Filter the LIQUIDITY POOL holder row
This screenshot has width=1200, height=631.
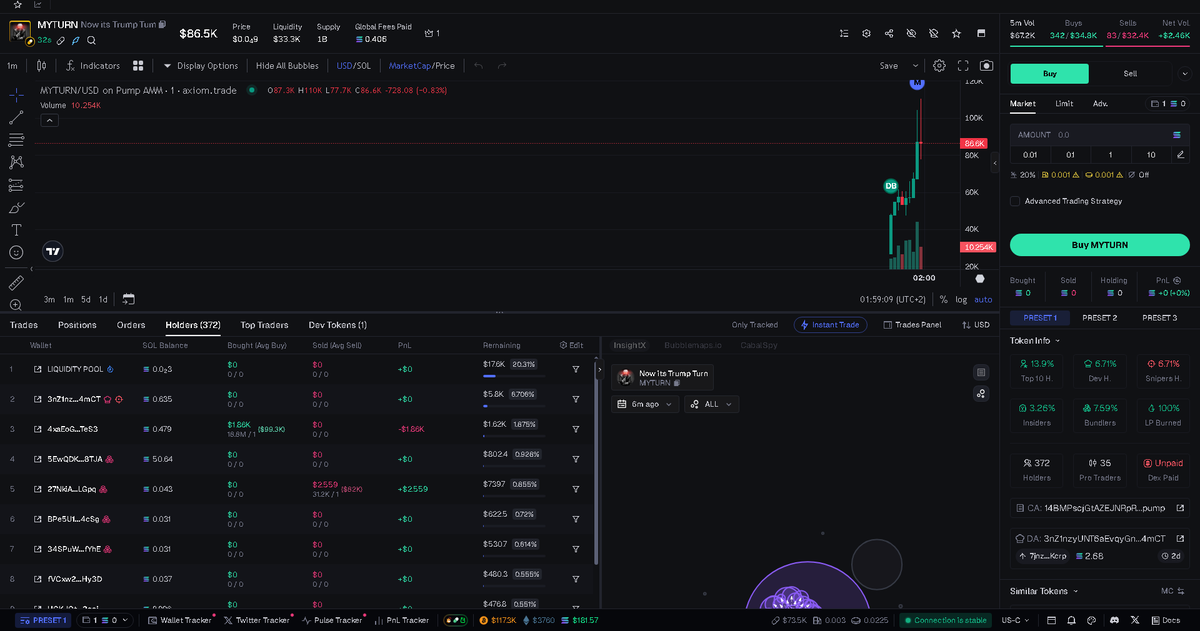coord(576,369)
